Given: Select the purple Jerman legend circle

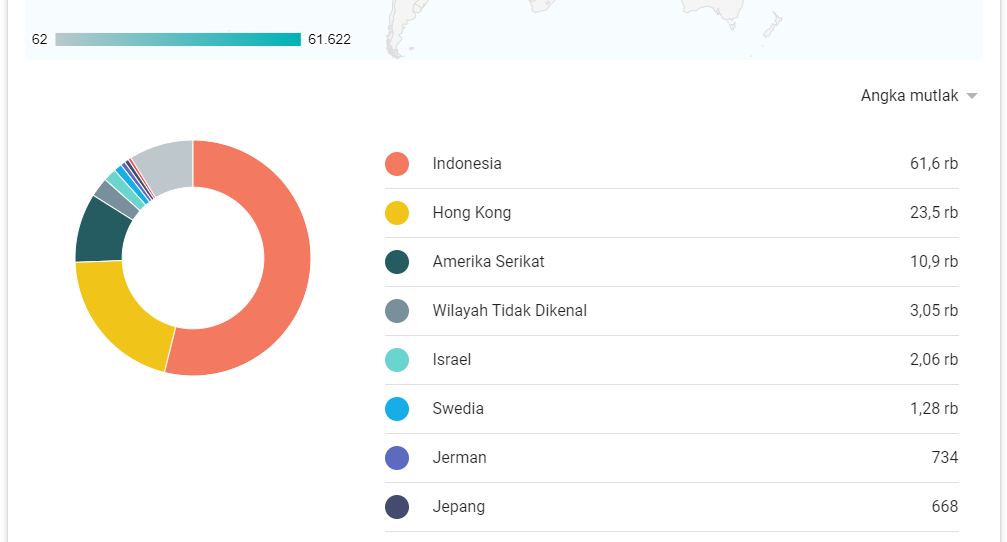Looking at the screenshot, I should click(x=397, y=458).
